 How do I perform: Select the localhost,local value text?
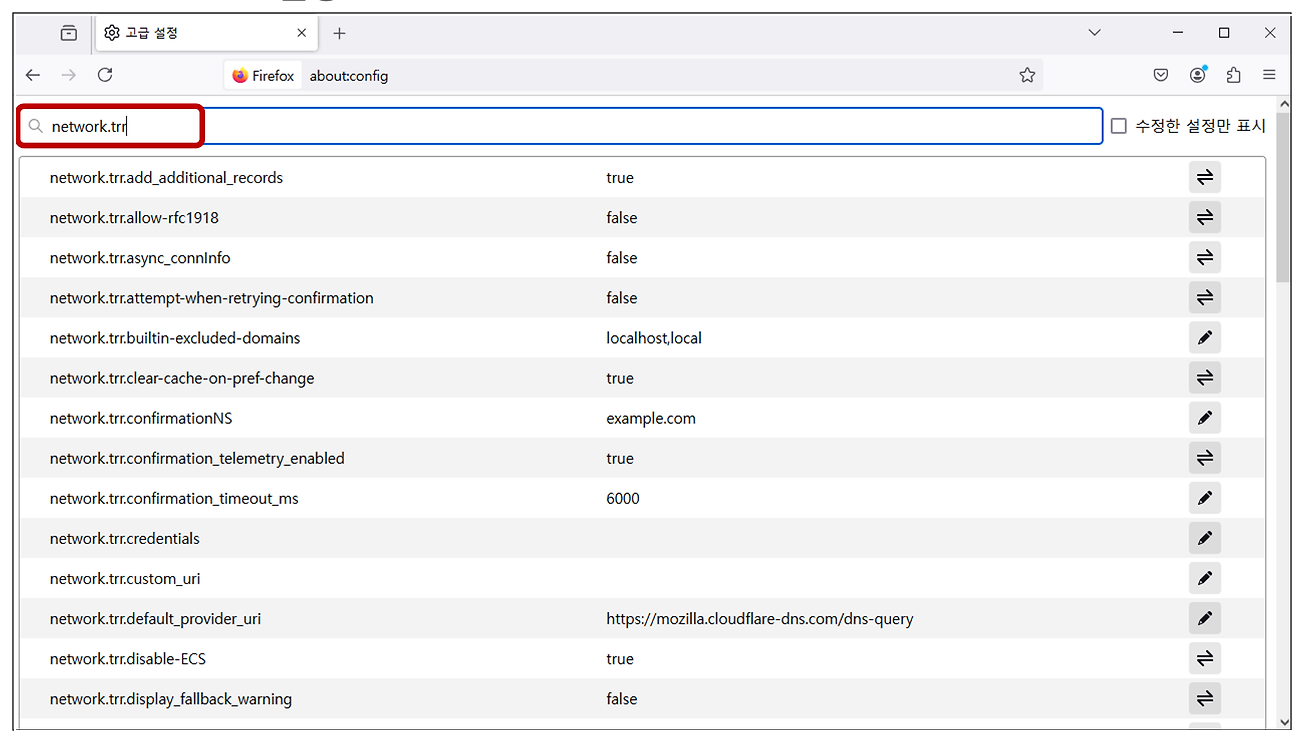[654, 338]
